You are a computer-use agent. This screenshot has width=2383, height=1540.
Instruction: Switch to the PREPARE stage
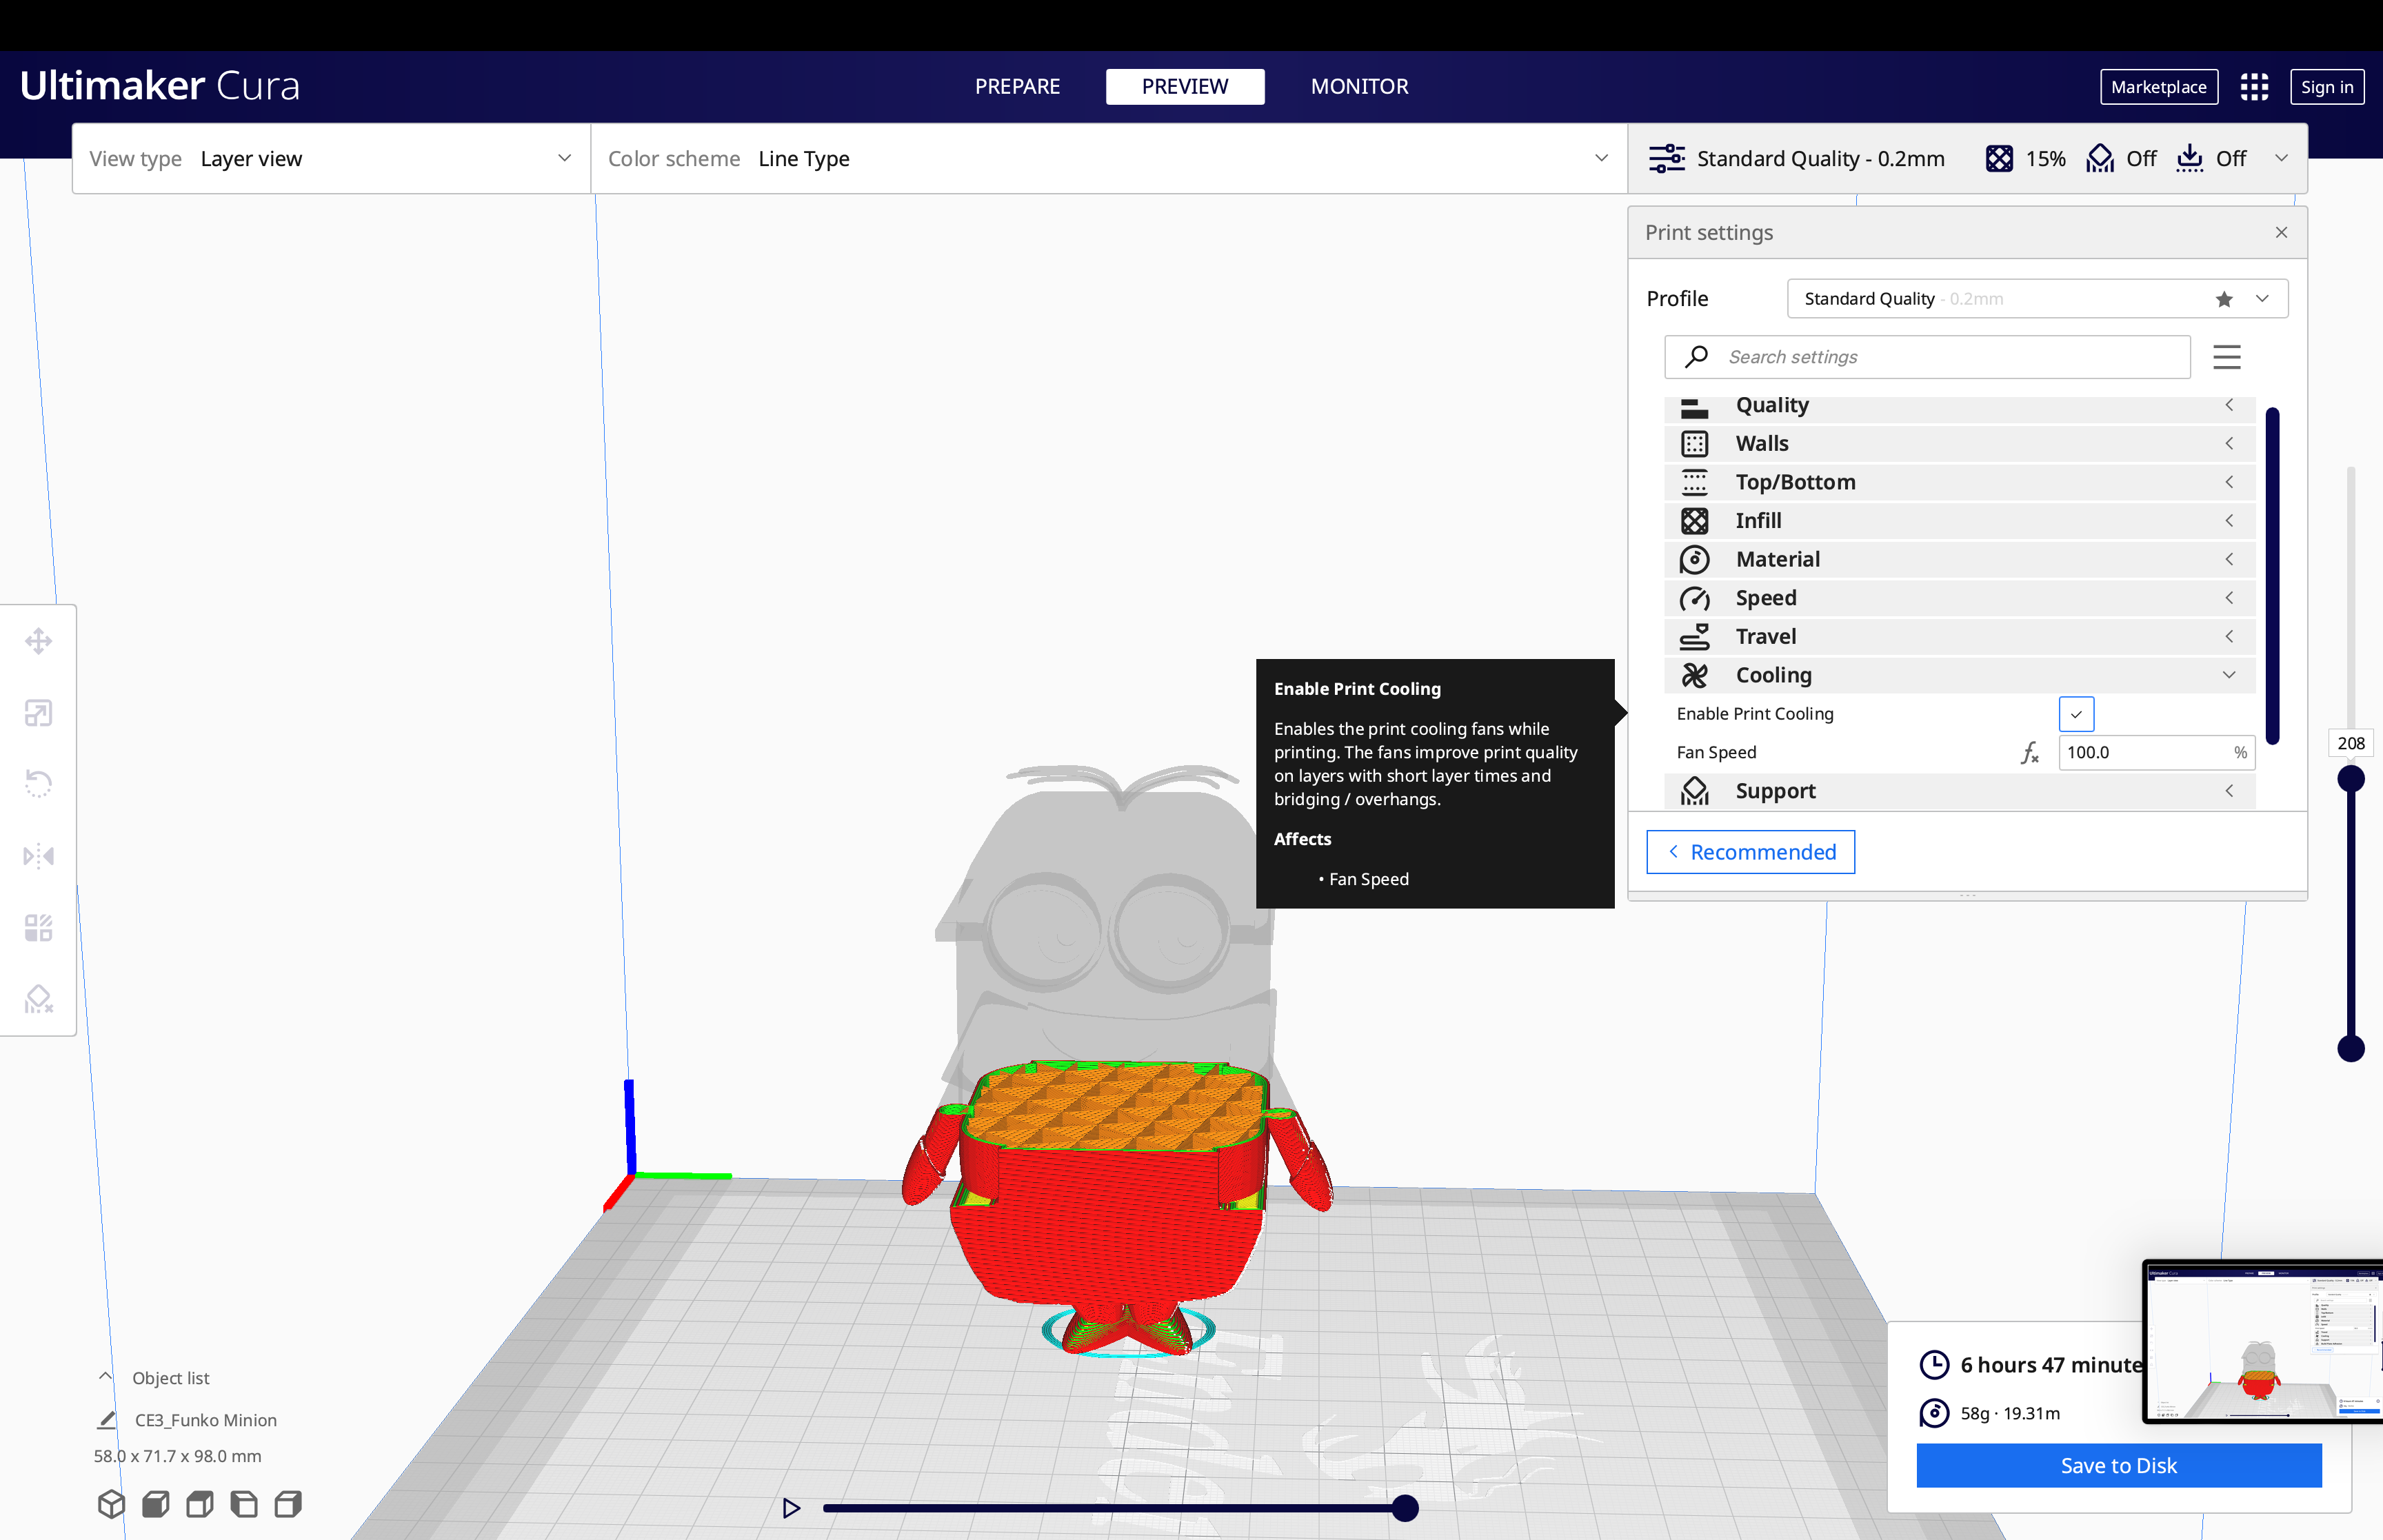[x=1017, y=87]
